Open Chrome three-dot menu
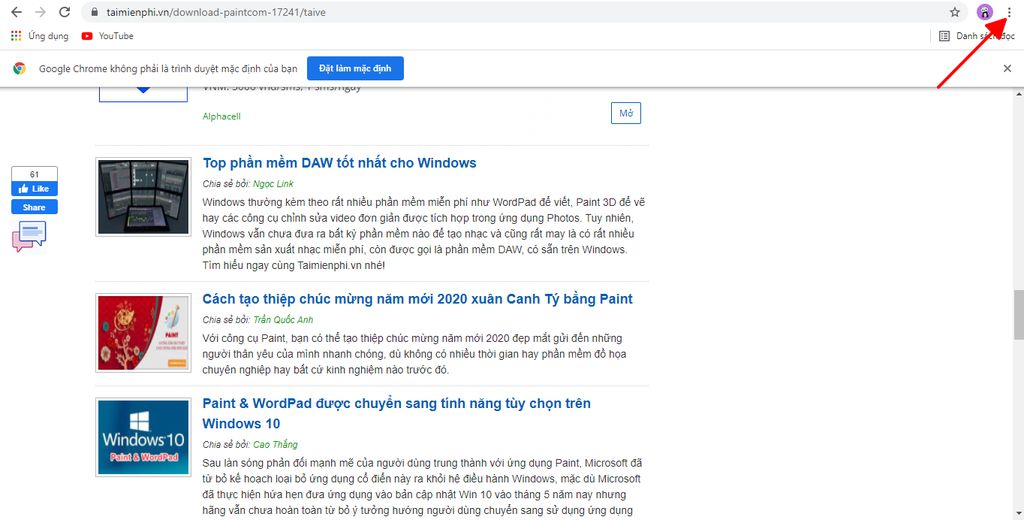This screenshot has width=1024, height=520. 1009,12
